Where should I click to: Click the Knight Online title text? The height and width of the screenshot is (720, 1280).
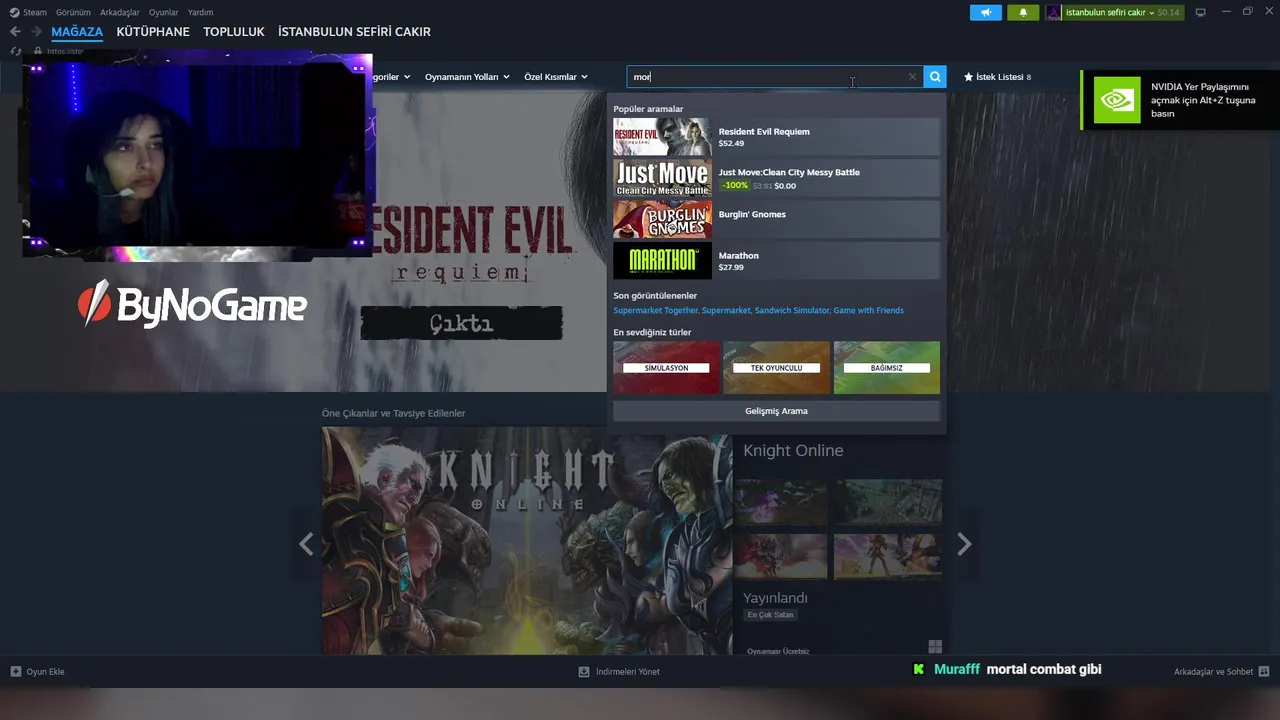(x=793, y=451)
